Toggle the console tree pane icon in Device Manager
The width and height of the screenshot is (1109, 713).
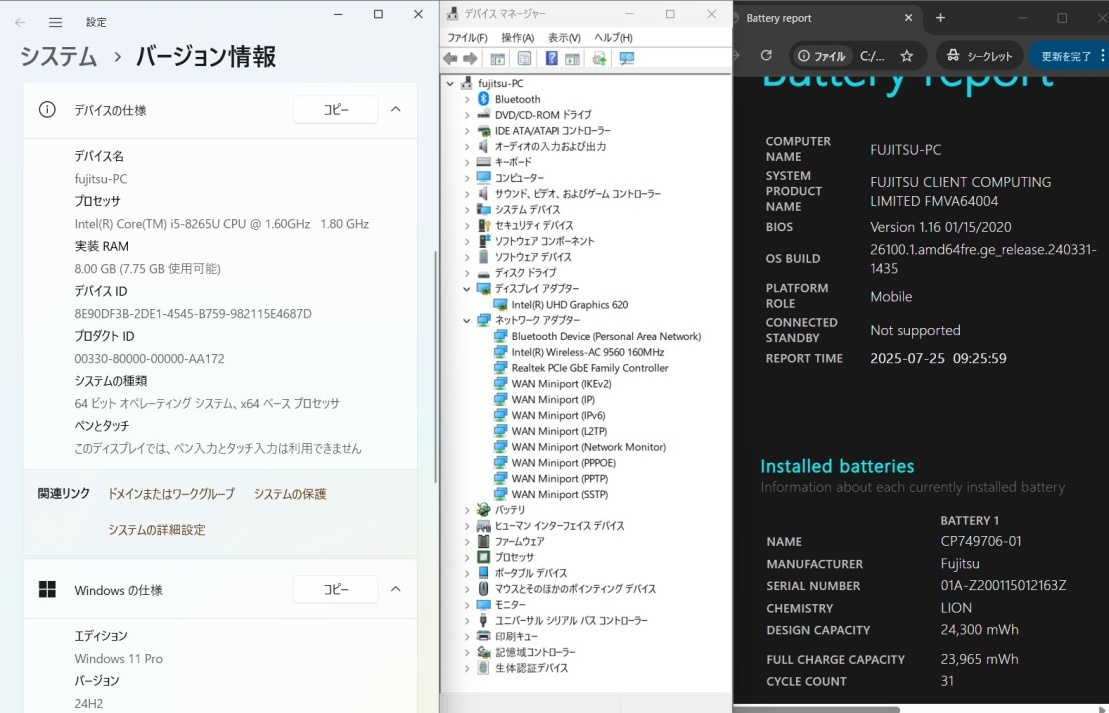click(x=497, y=59)
